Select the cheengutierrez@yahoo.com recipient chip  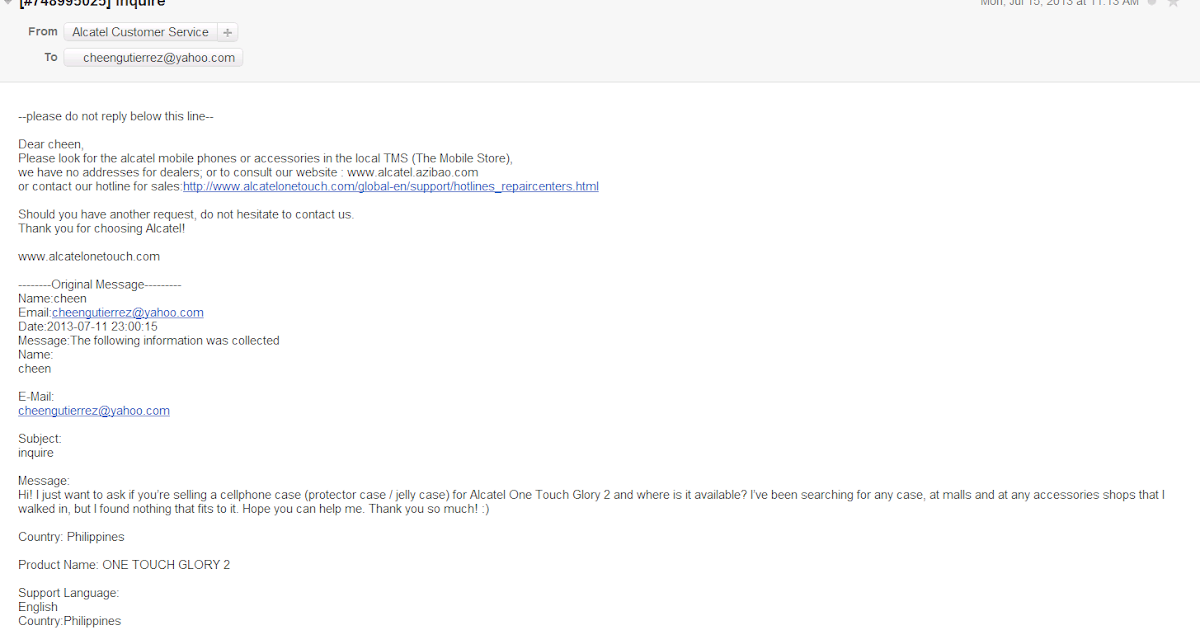pyautogui.click(x=153, y=58)
